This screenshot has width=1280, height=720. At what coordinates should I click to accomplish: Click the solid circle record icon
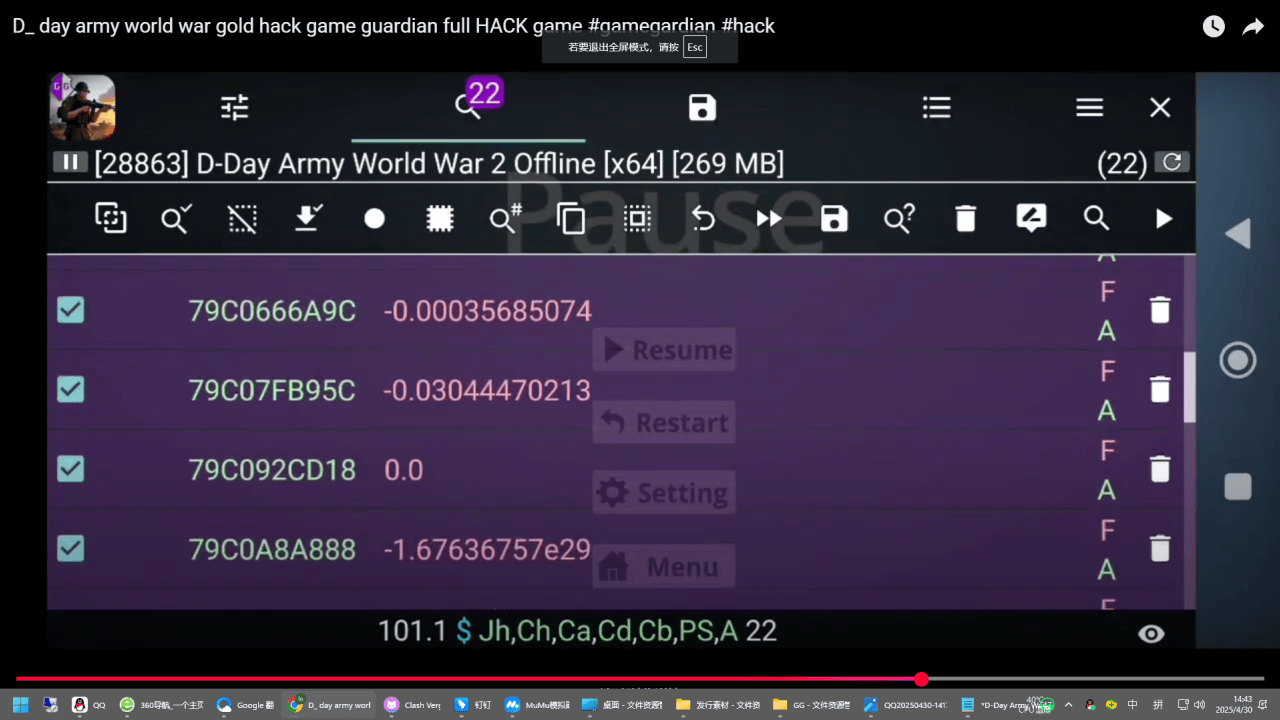374,218
